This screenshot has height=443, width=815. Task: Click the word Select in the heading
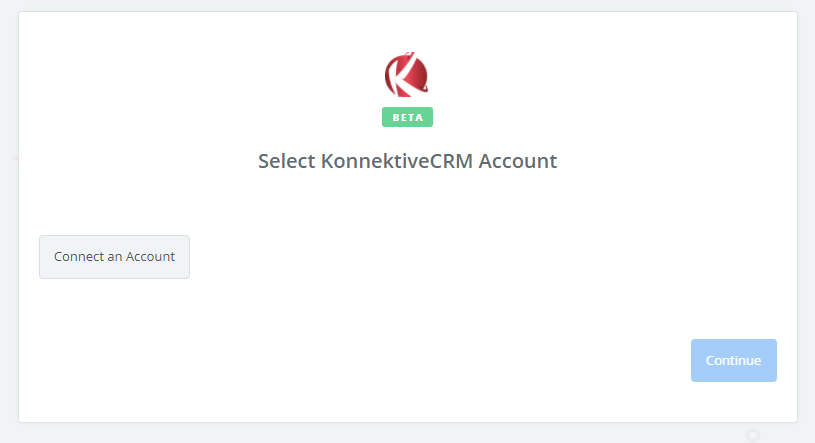click(x=286, y=161)
